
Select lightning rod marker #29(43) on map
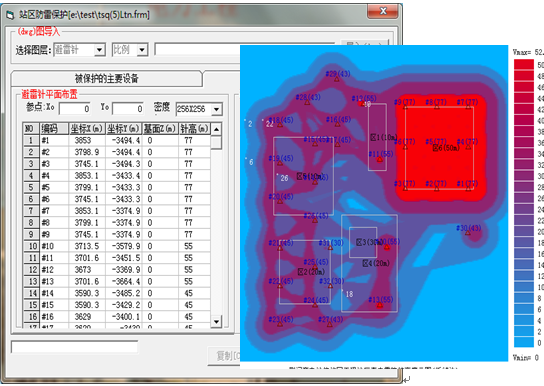[x=337, y=79]
